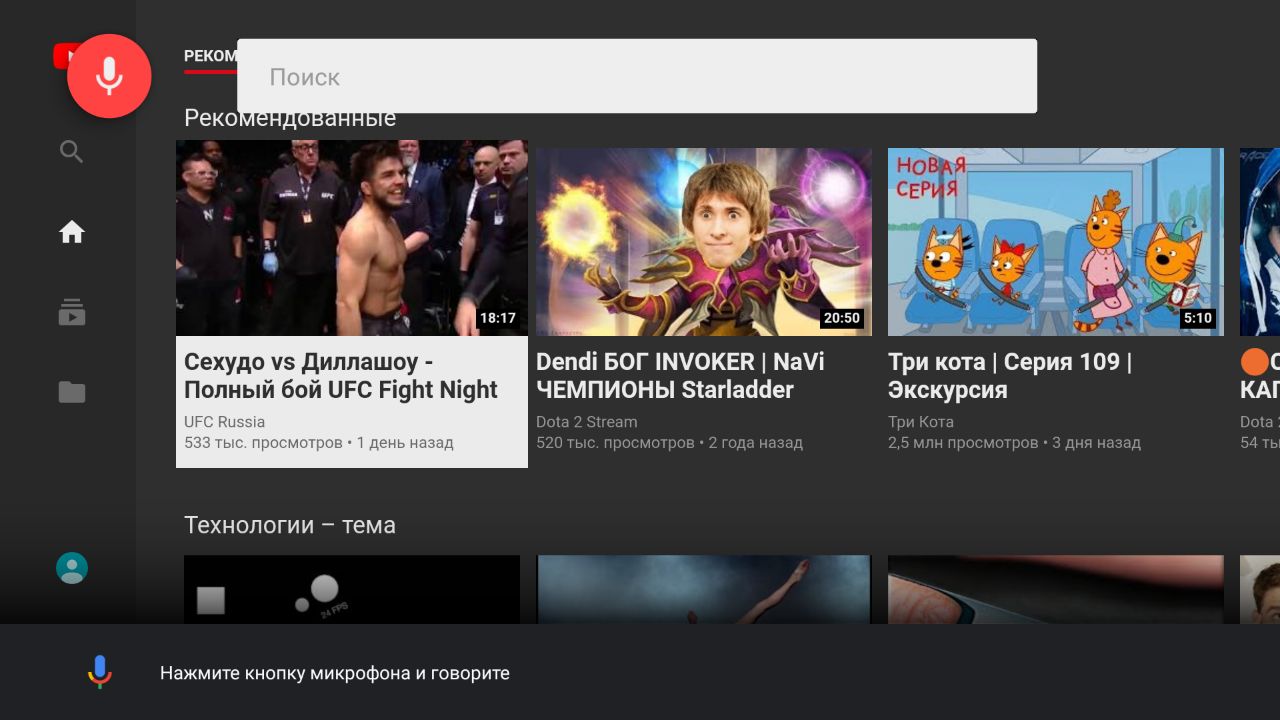Open search with the magnifier sidebar icon

(x=71, y=151)
